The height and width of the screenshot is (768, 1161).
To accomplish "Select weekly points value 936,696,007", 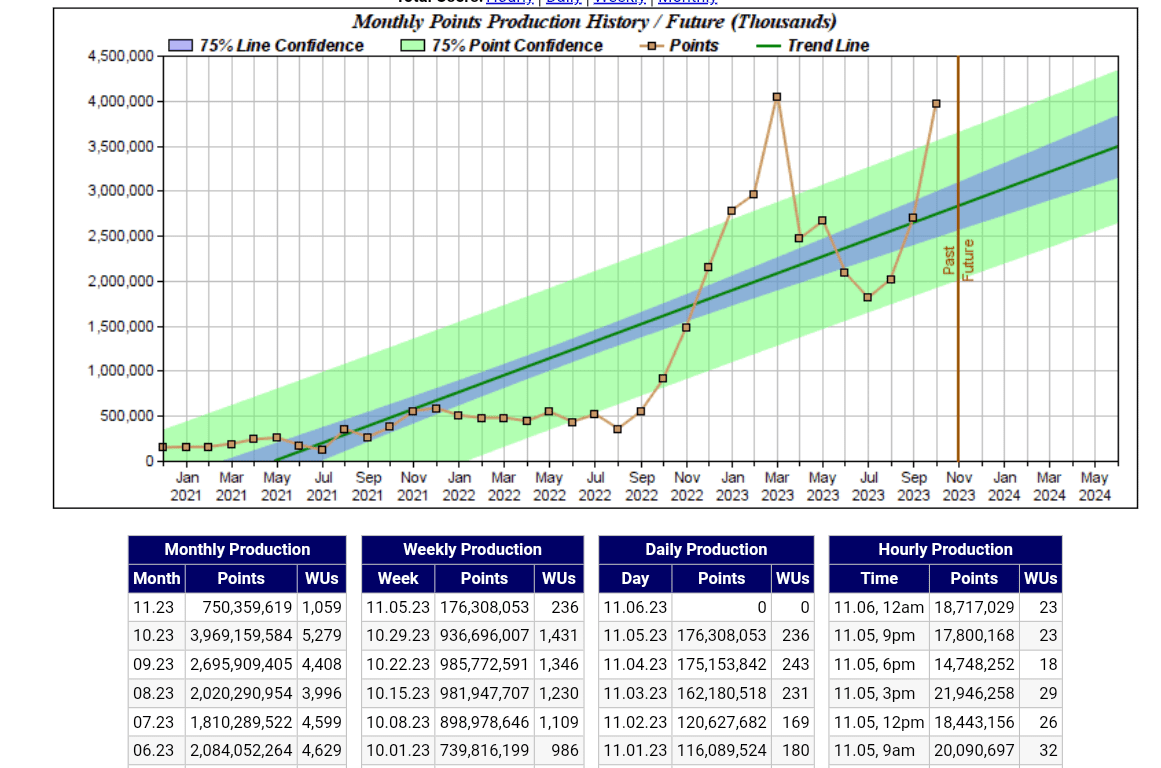I will 485,635.
